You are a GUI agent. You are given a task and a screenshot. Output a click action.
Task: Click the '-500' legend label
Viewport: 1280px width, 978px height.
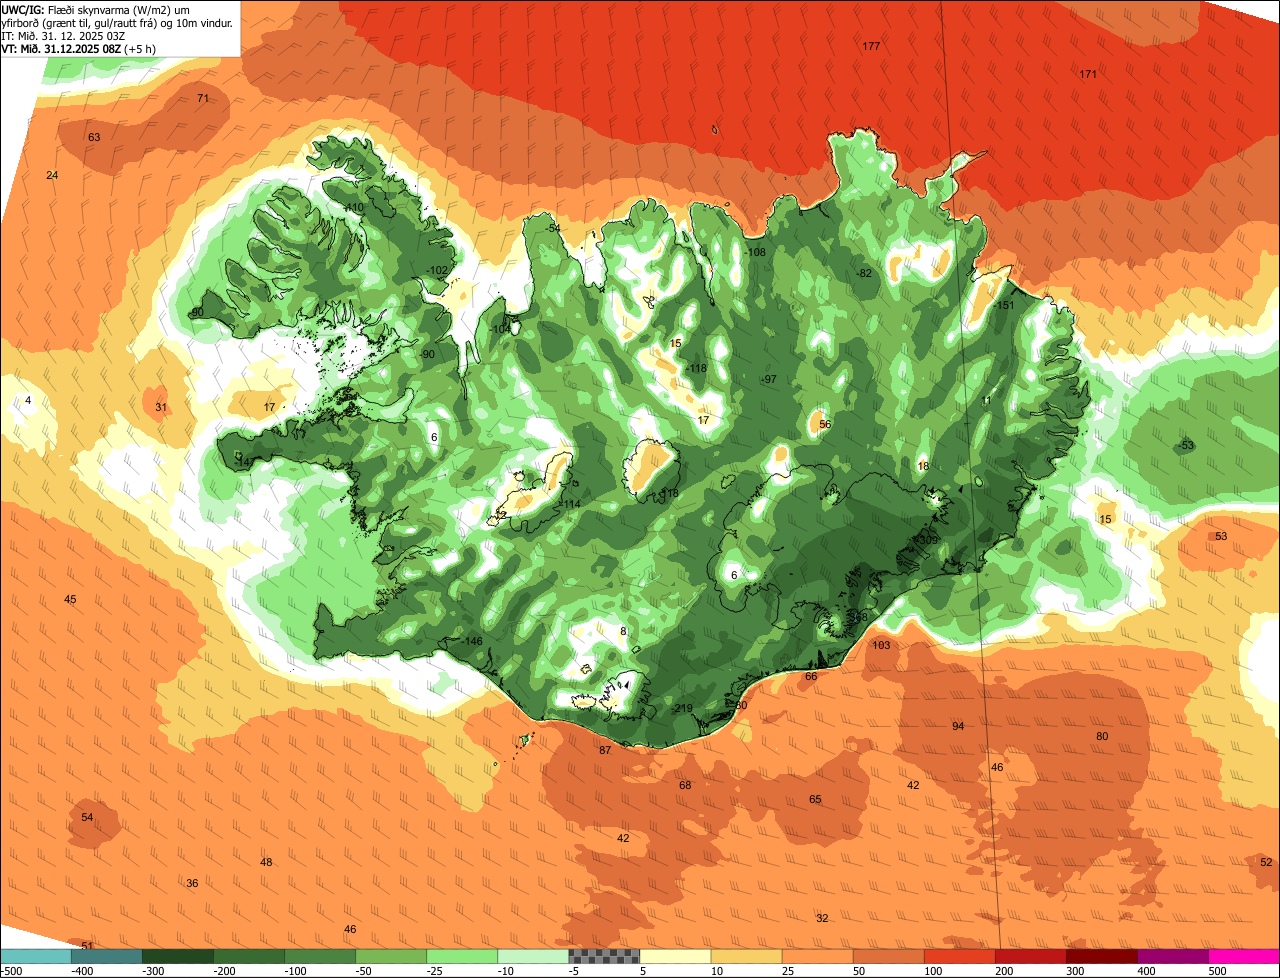tap(11, 970)
